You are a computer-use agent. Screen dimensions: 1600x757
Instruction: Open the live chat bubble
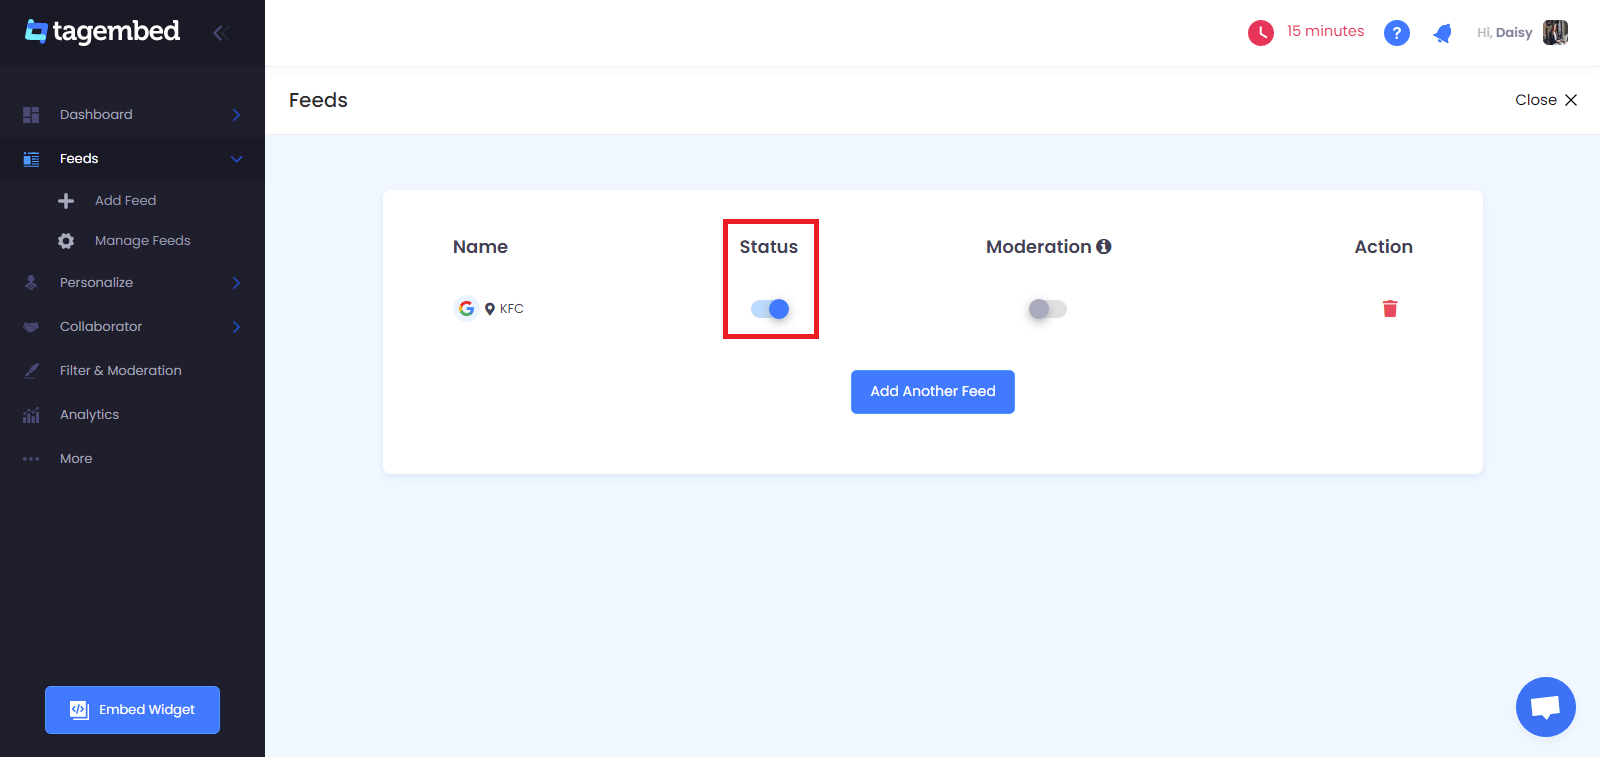tap(1546, 707)
